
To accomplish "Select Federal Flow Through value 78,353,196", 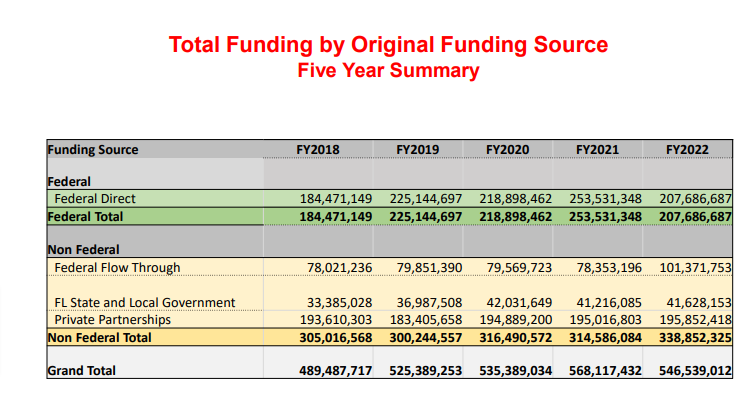I will [609, 267].
